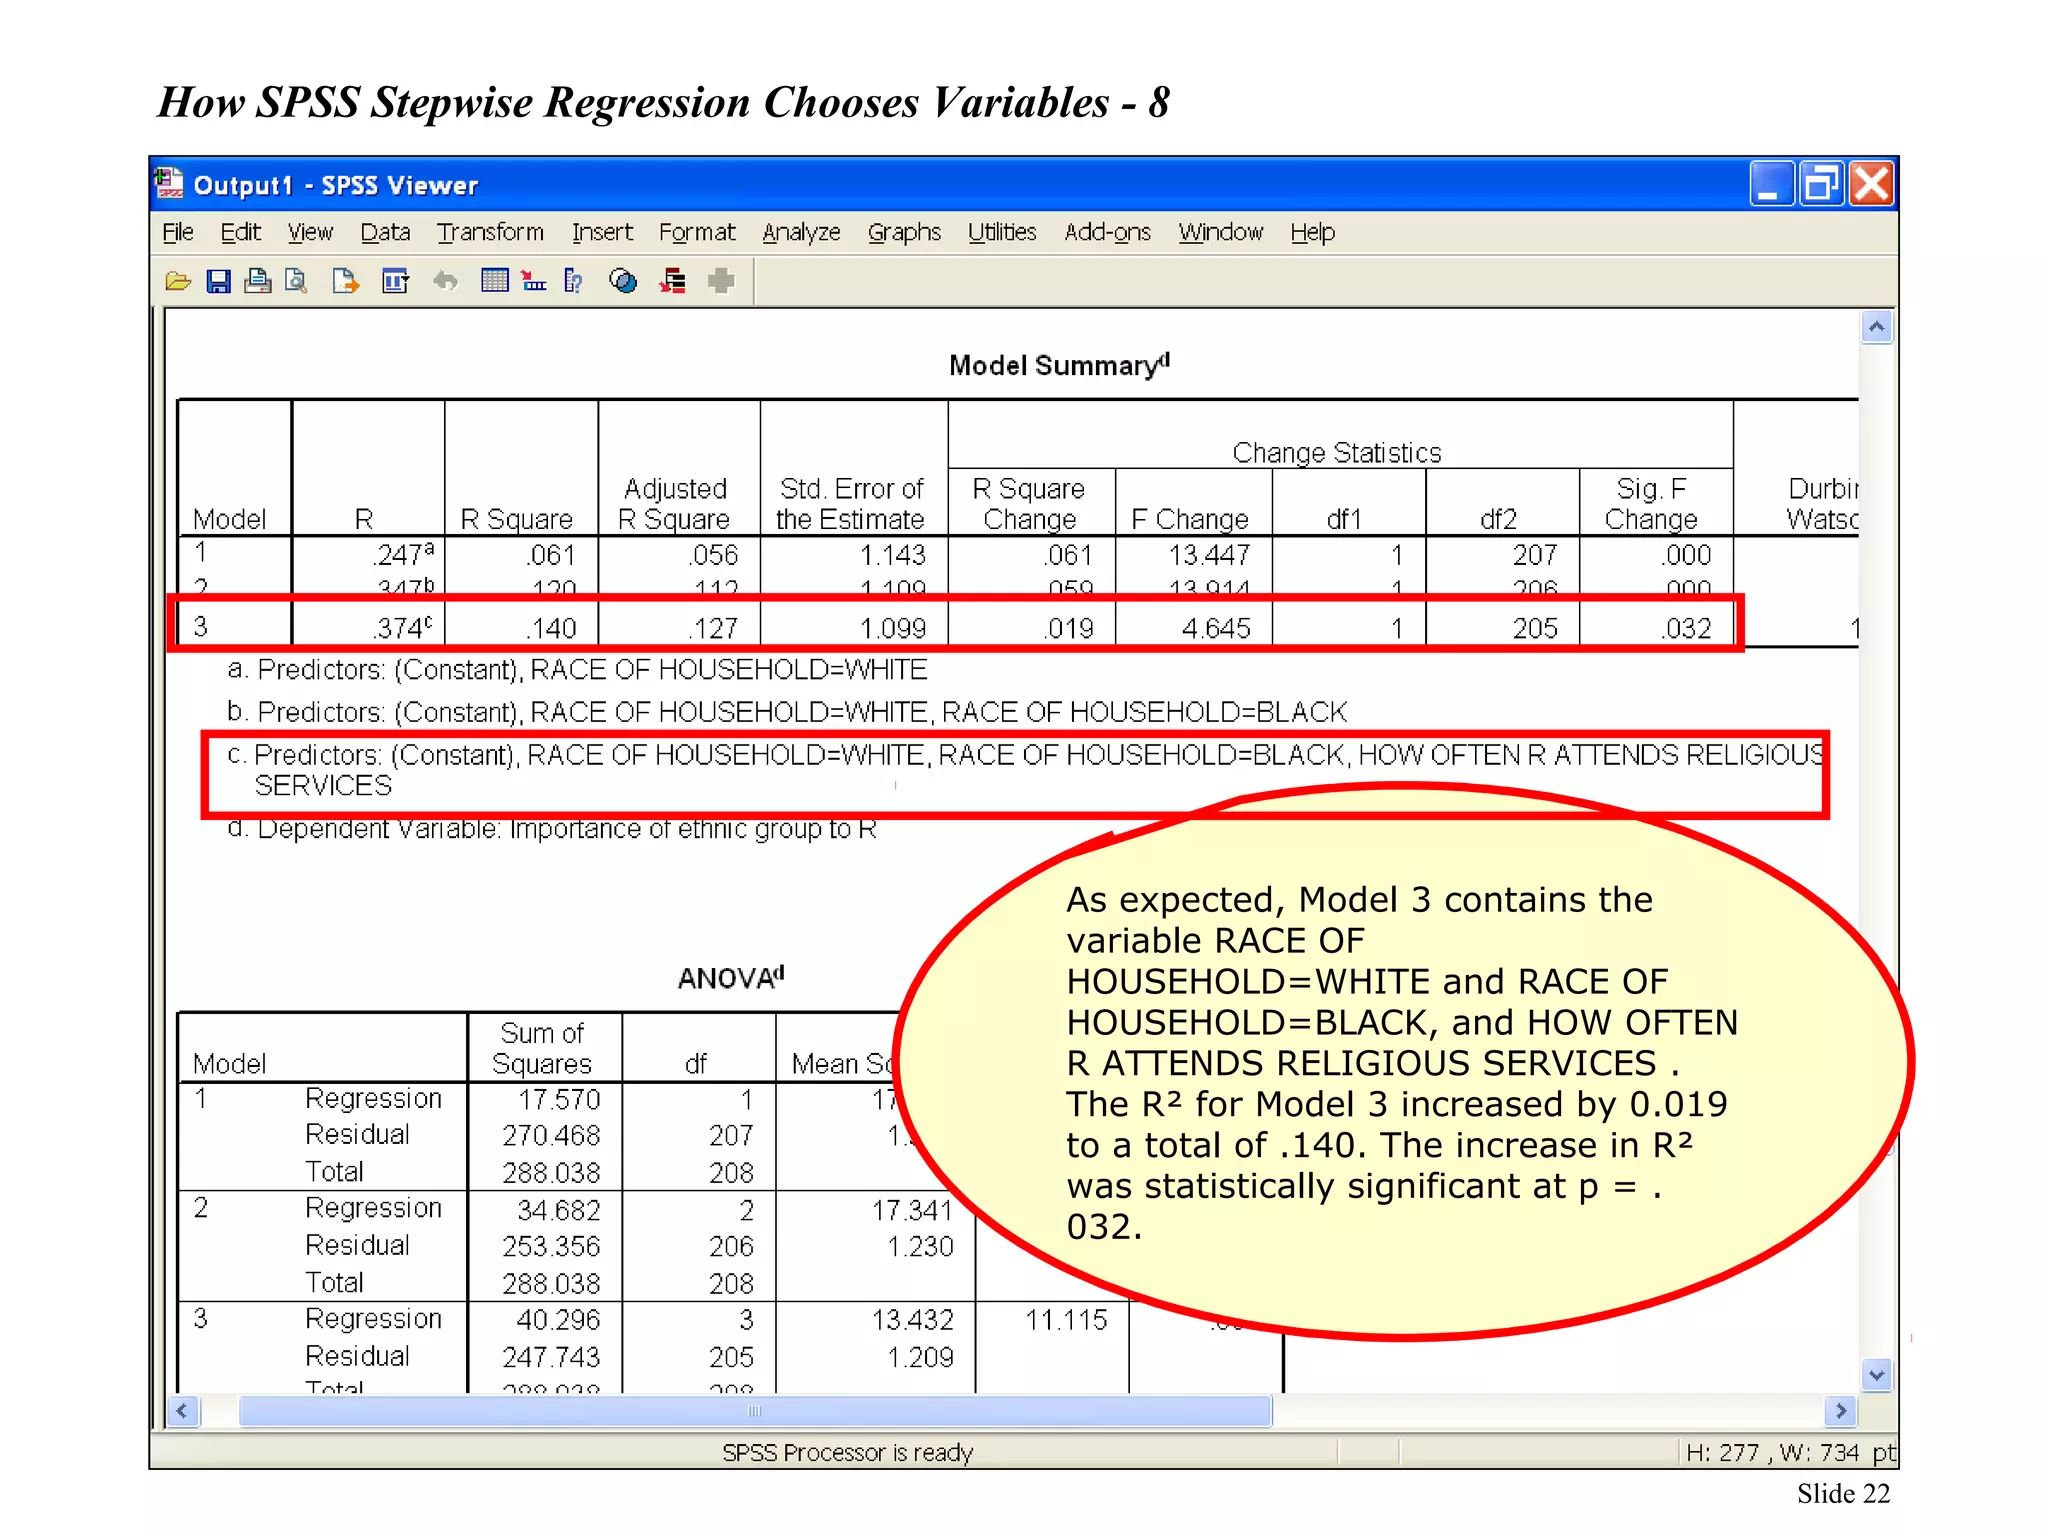Click Model 1 Adjusted R Square .056
The width and height of the screenshot is (2048, 1536).
[x=713, y=555]
